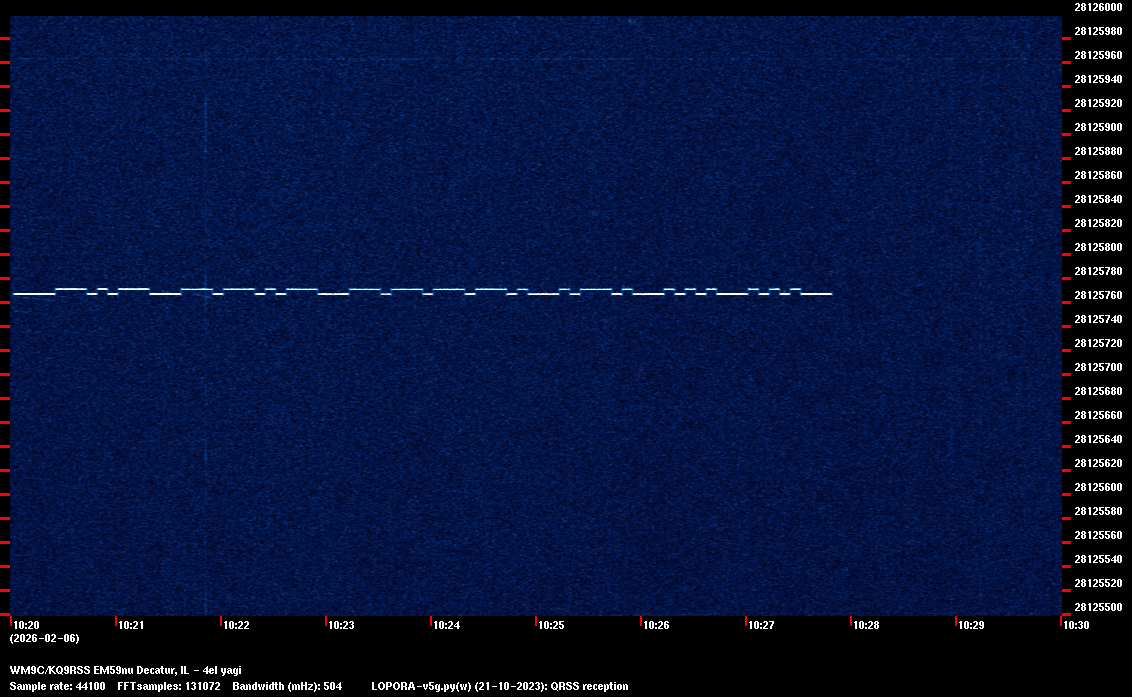Screen dimensions: 1132x697
Task: Click the WM9C/KQ9RSS station caption
Action: coord(125,670)
